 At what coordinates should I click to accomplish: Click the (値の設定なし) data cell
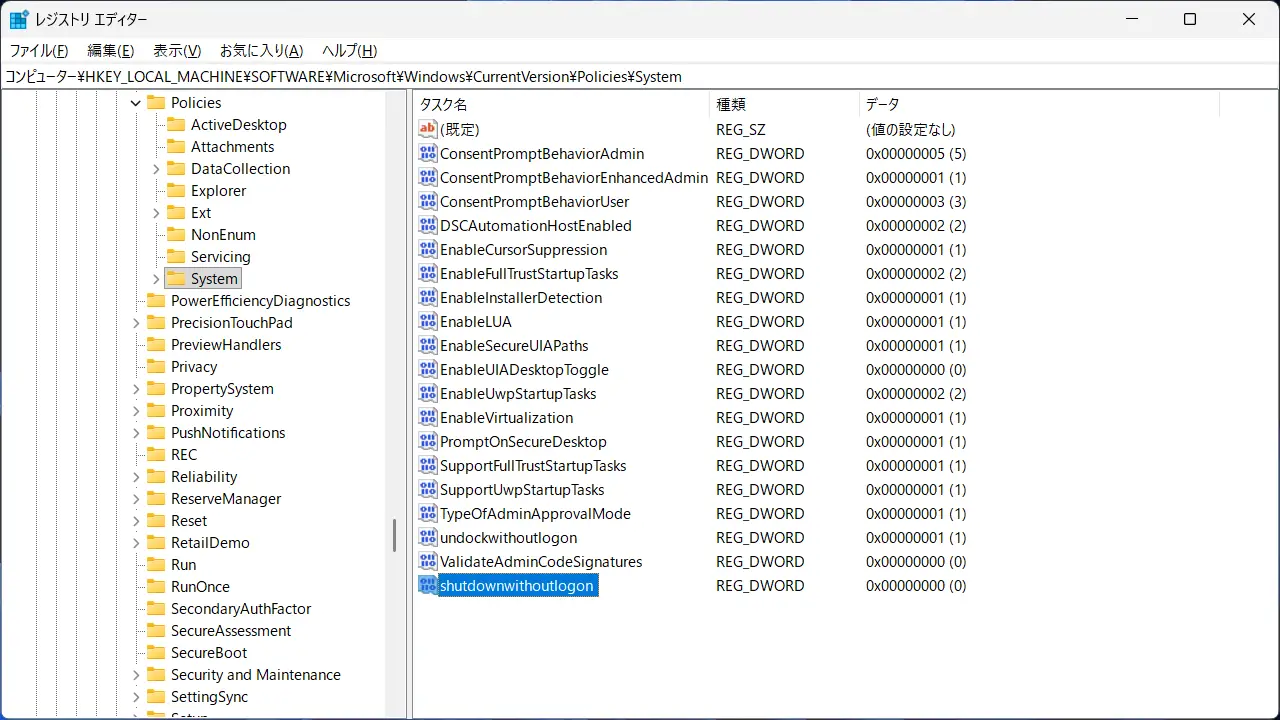911,129
